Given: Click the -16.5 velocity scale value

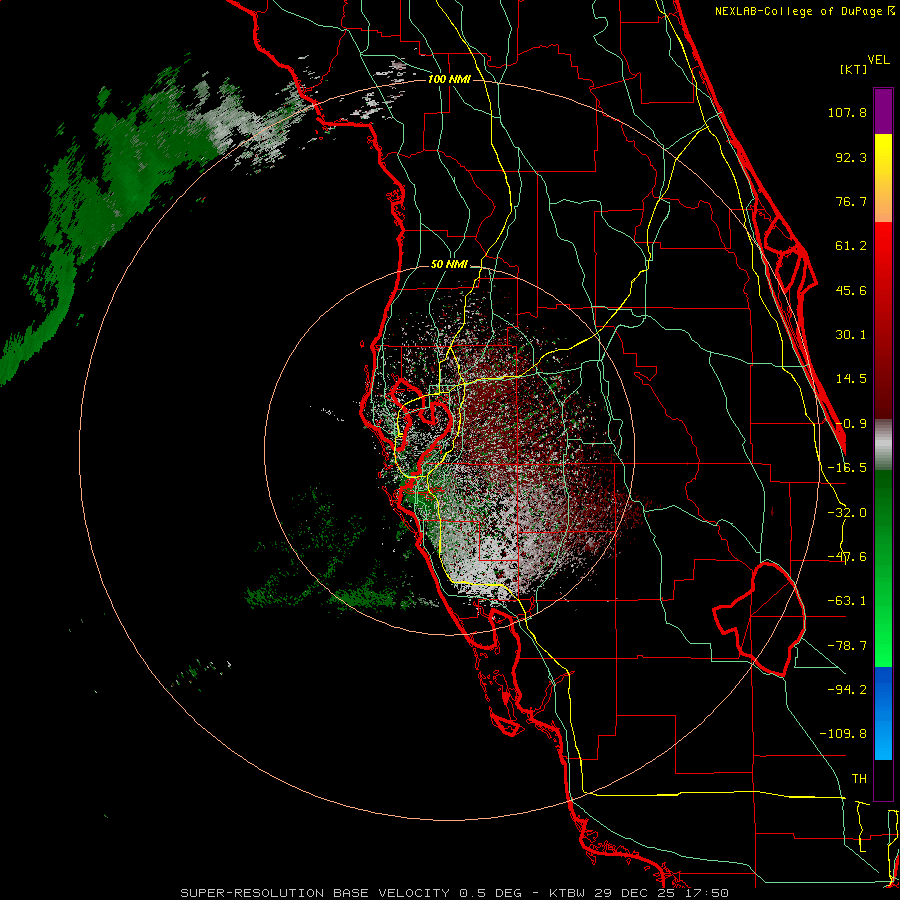Looking at the screenshot, I should (847, 468).
